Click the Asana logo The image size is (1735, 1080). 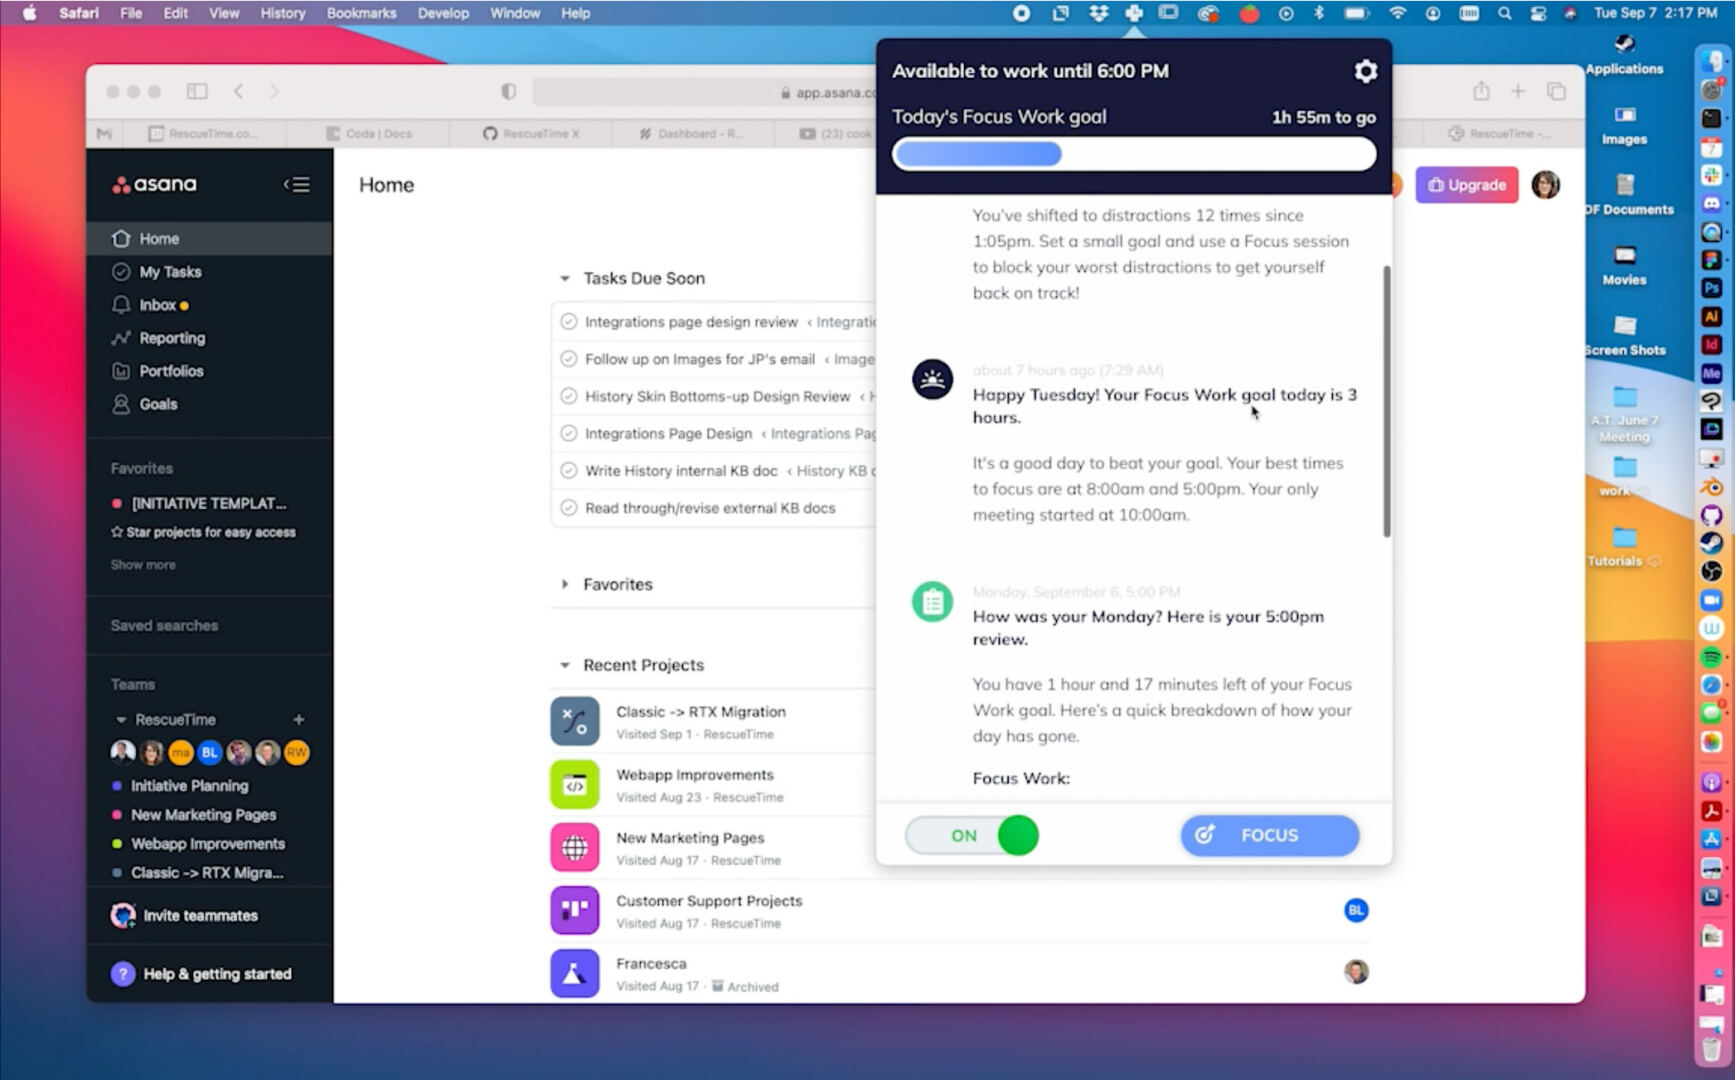154,184
